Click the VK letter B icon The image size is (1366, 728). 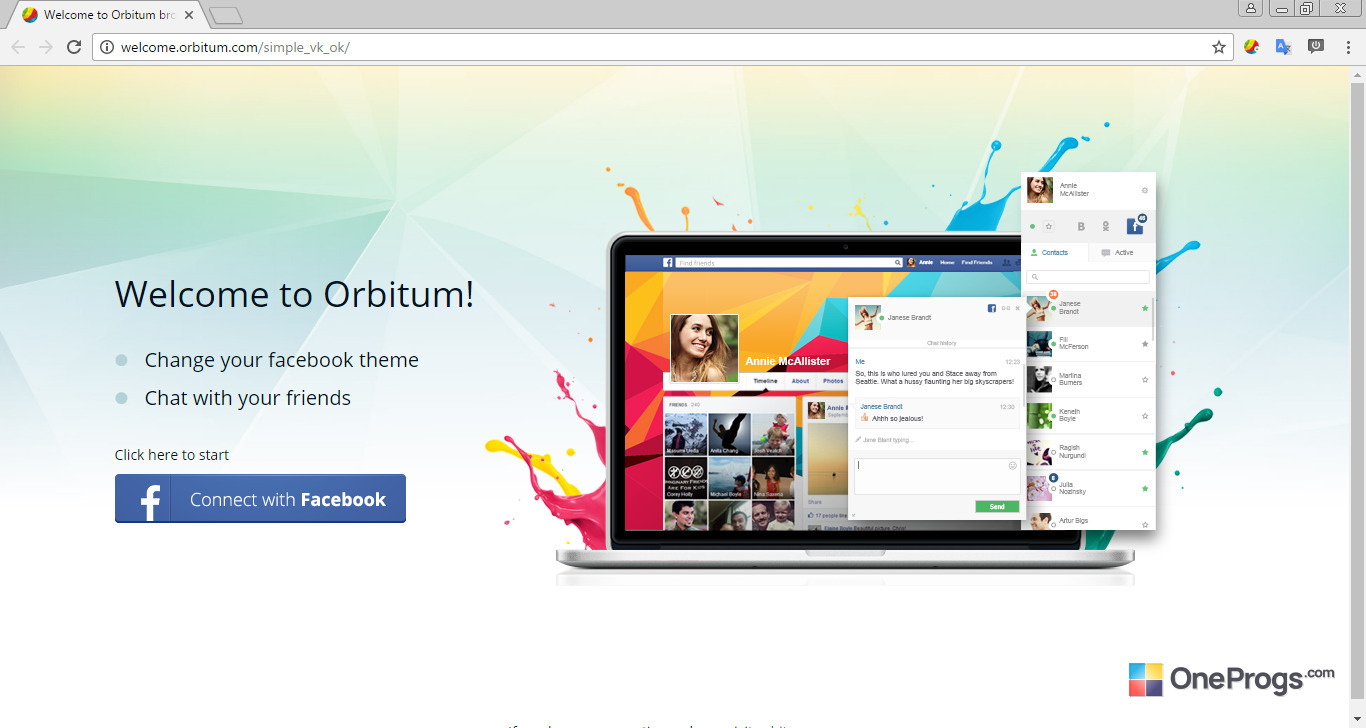[x=1081, y=227]
